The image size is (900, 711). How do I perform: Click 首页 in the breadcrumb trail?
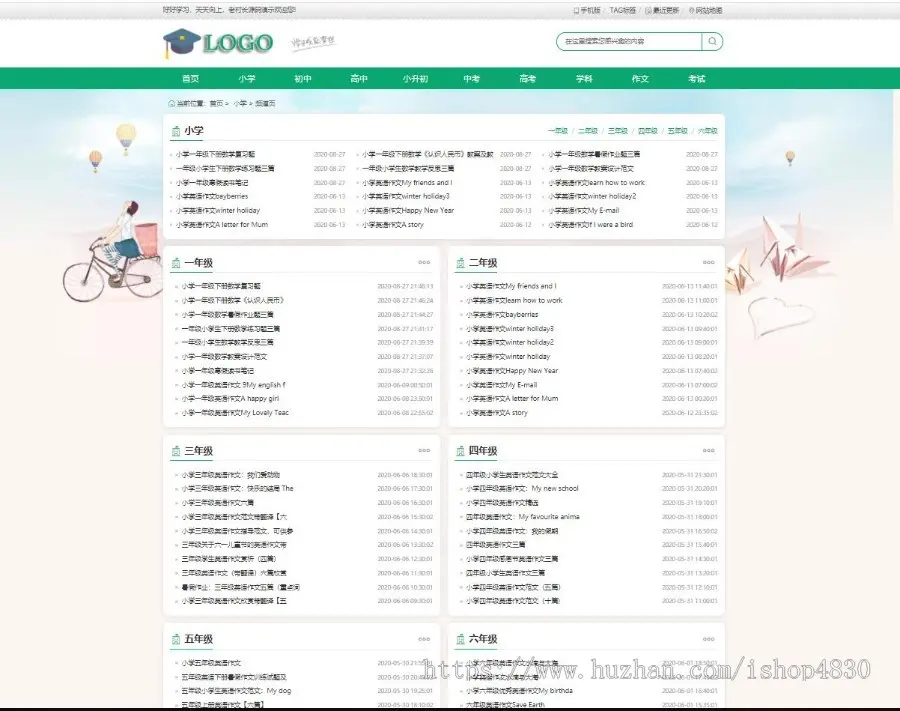(x=219, y=102)
